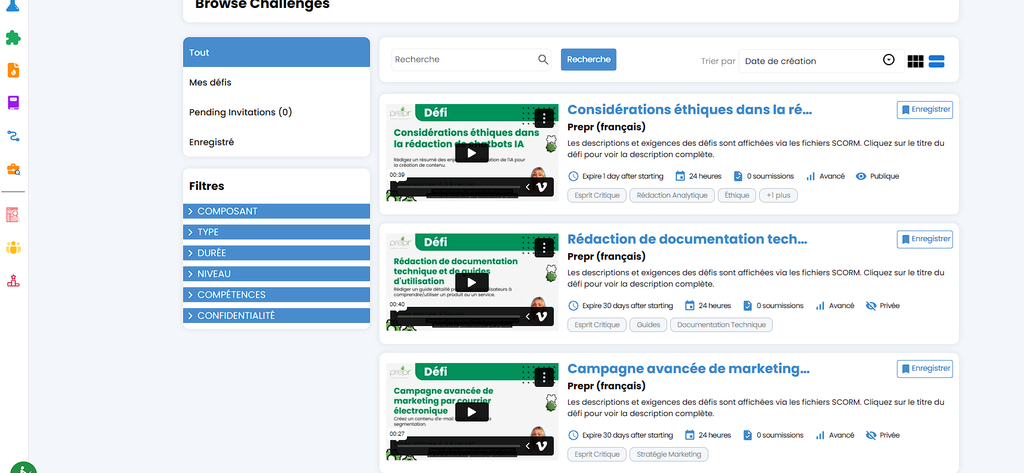1024x473 pixels.
Task: Click Privée crossed-eye icon on Campagne avancée card
Action: [871, 435]
